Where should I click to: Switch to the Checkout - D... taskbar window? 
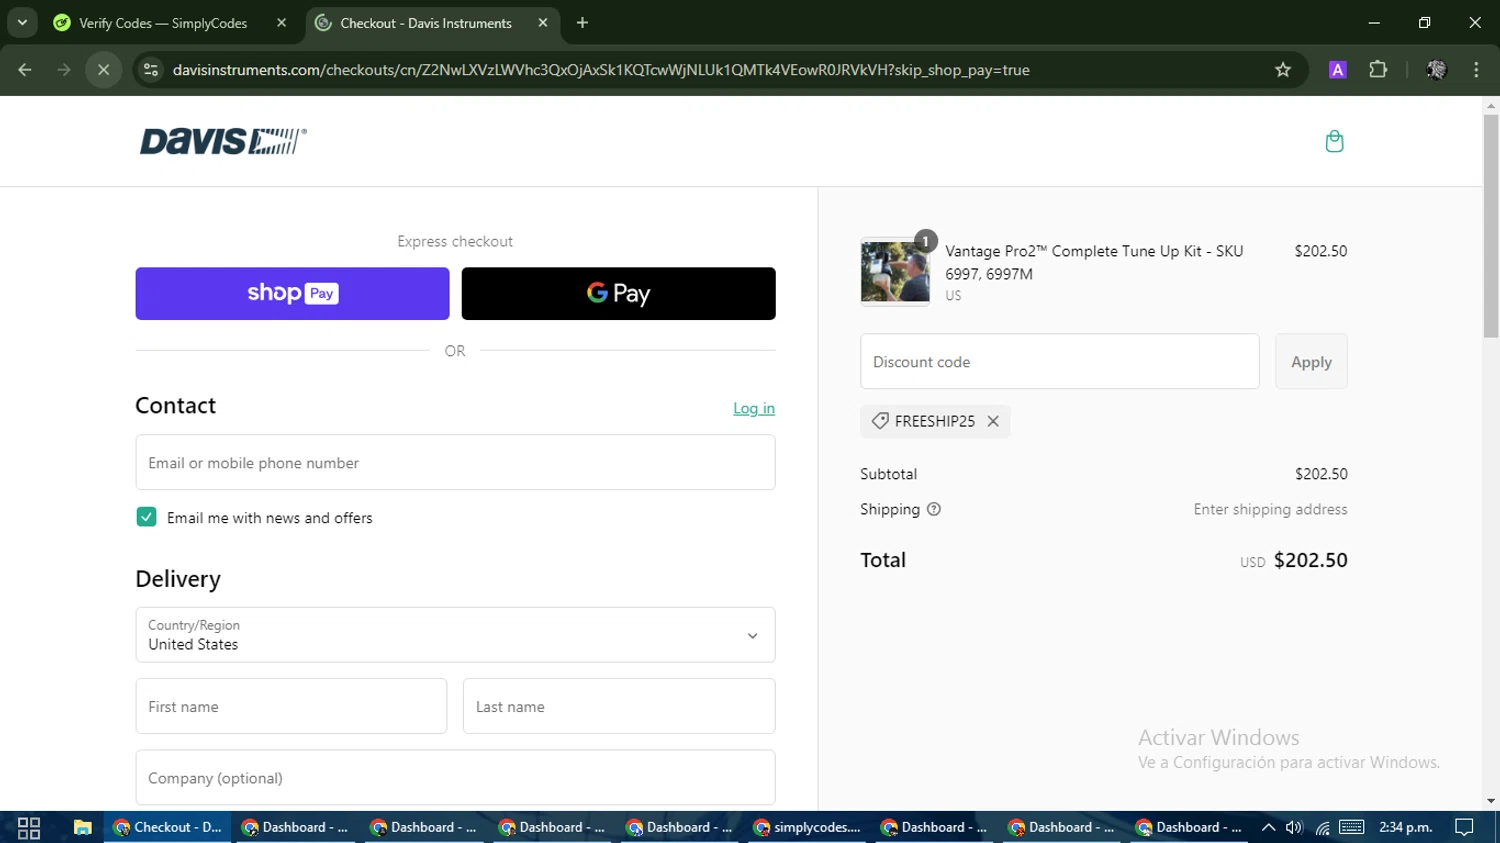168,827
